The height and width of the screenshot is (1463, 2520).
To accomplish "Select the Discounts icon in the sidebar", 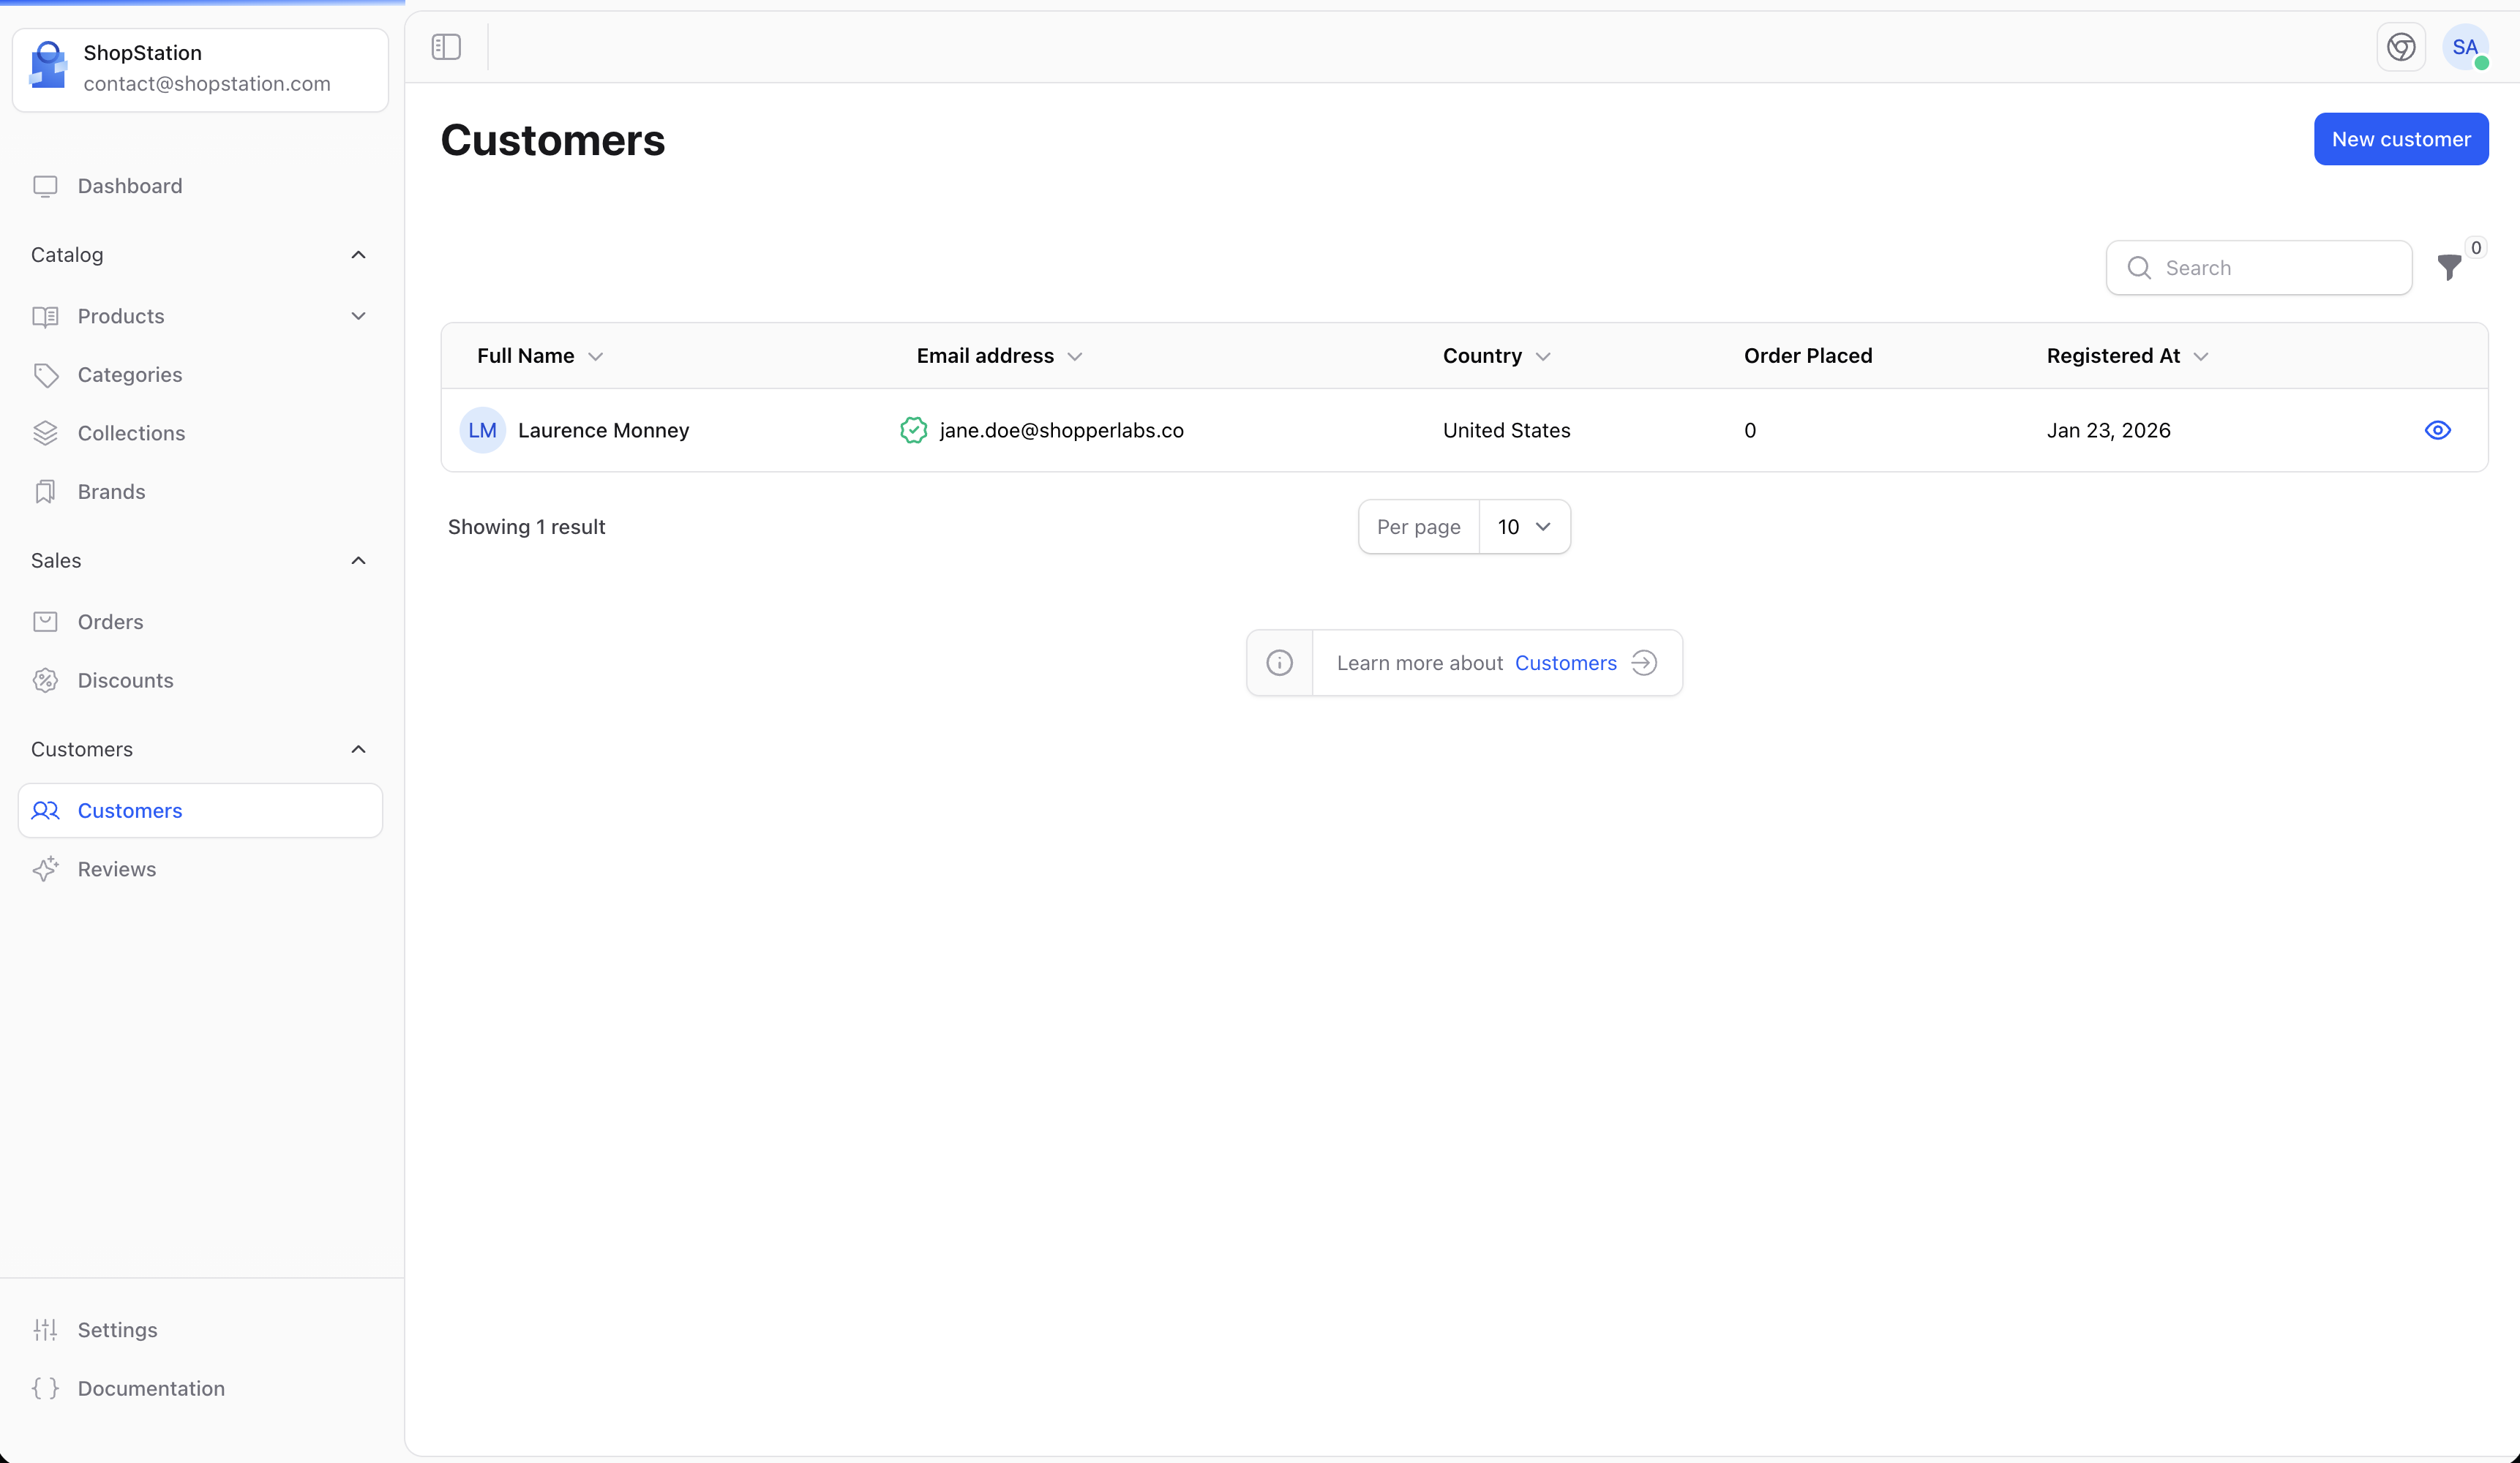I will tap(47, 680).
